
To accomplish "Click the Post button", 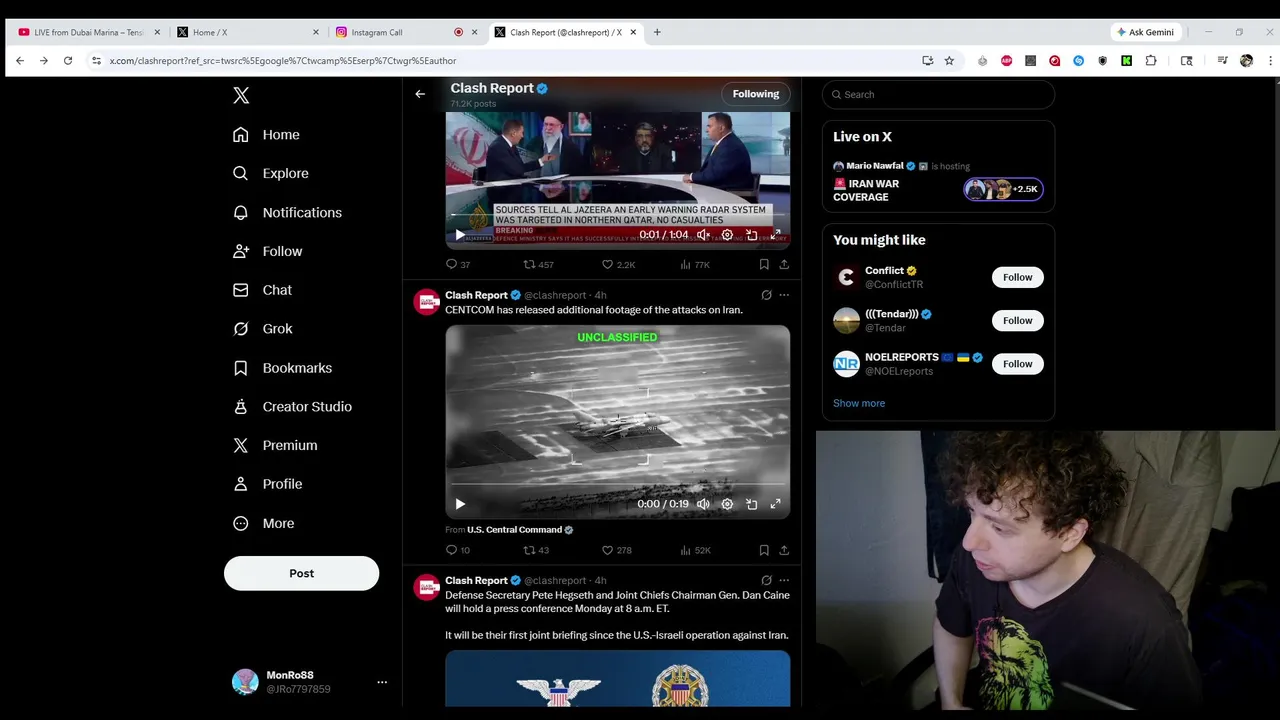I will click(x=301, y=573).
